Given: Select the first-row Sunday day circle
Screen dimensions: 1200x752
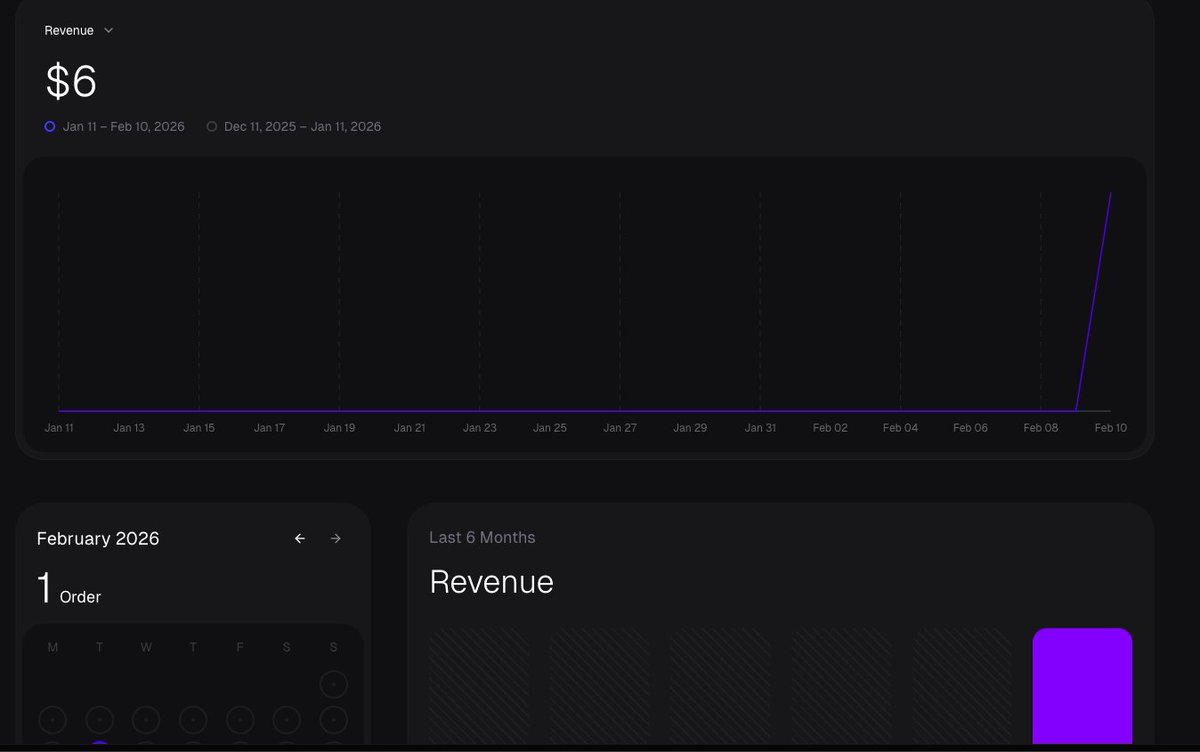Looking at the screenshot, I should (333, 685).
